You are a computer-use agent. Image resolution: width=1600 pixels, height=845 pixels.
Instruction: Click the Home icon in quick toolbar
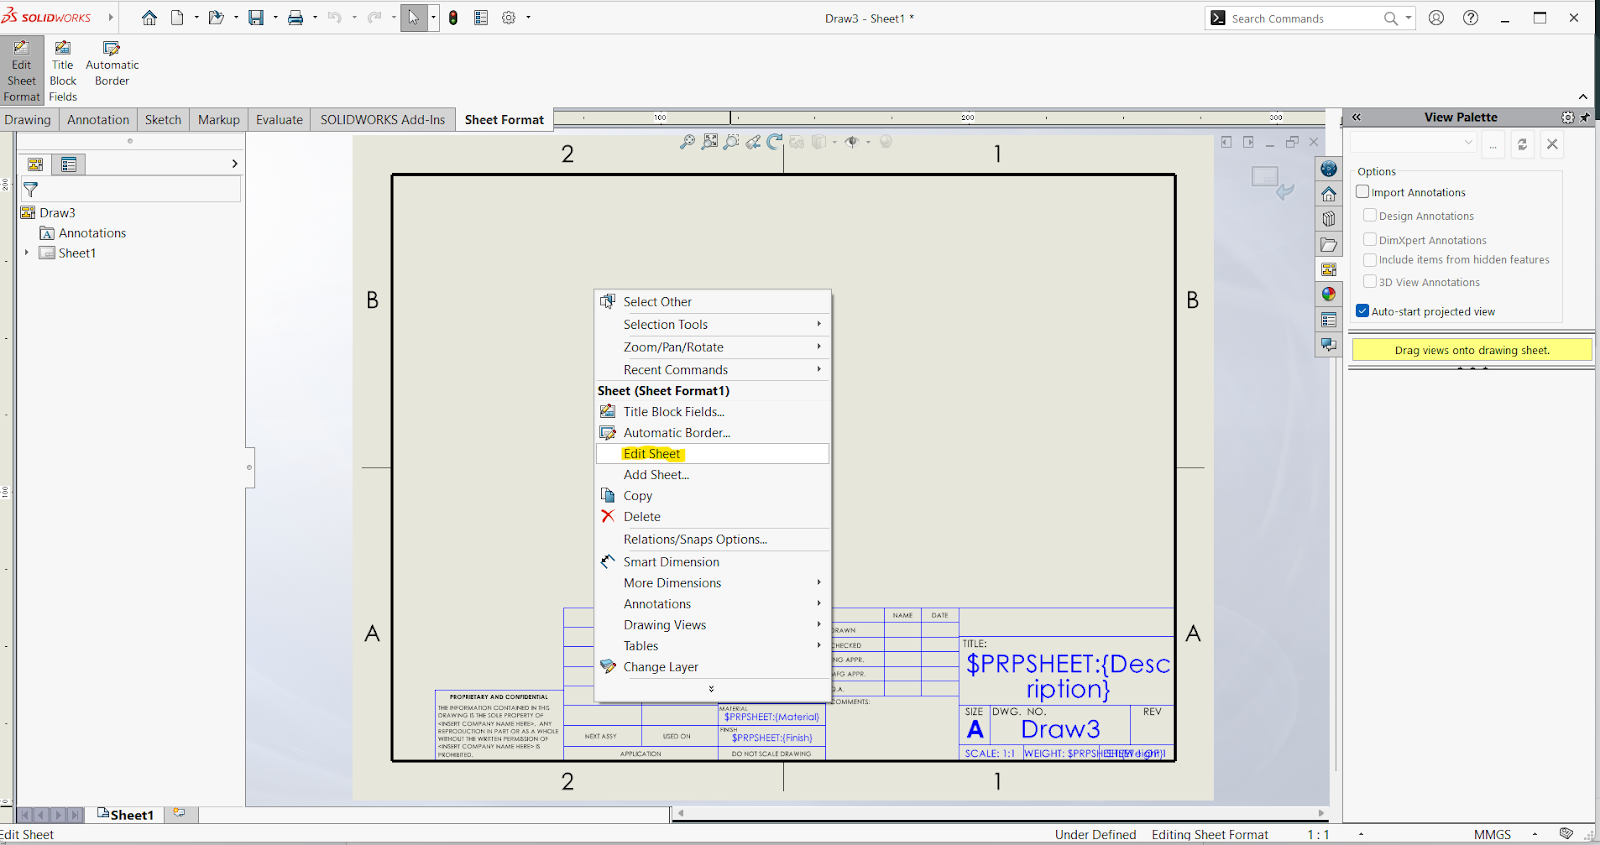click(x=149, y=18)
